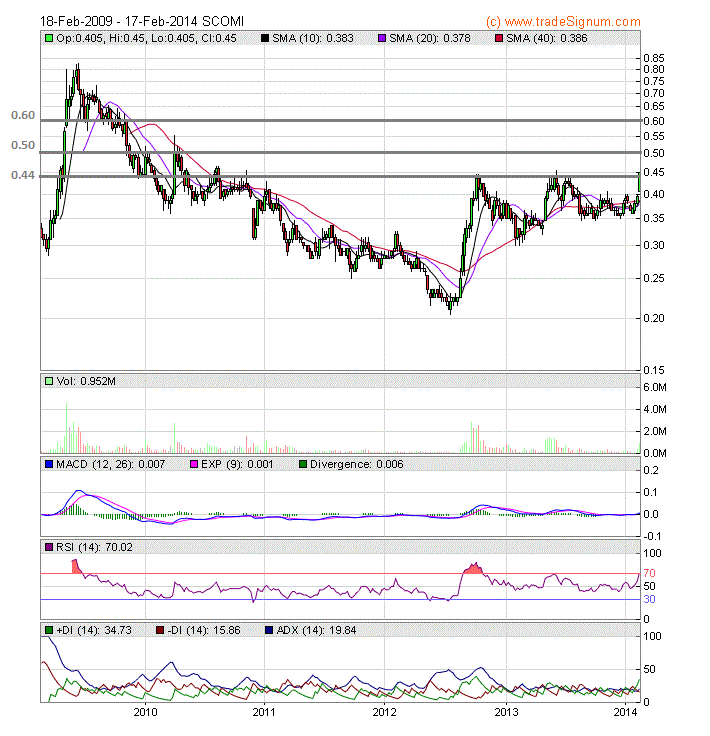Click the '+DI (14): 34.73' label

94,630
